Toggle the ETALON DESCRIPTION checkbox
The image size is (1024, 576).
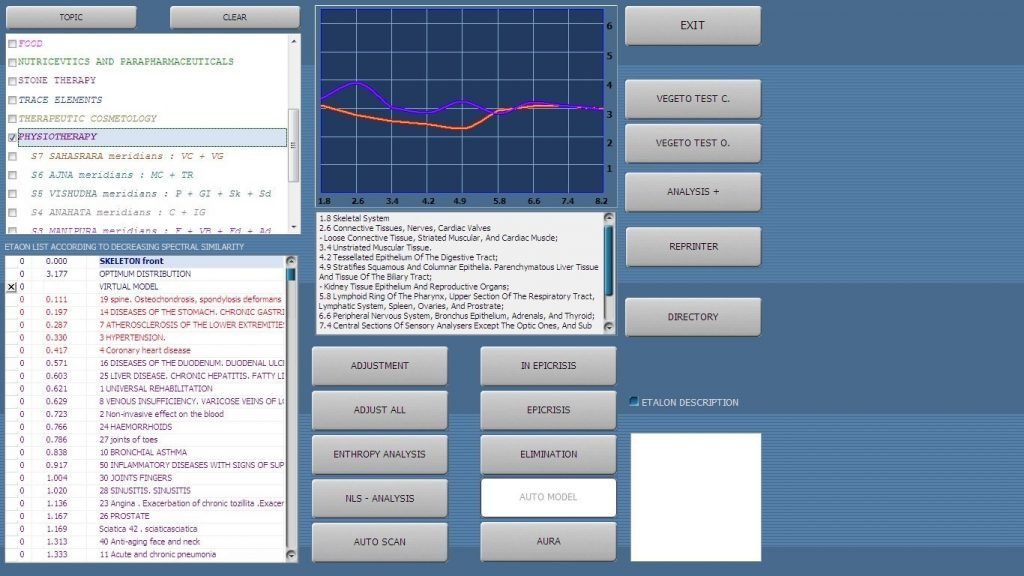coord(634,402)
